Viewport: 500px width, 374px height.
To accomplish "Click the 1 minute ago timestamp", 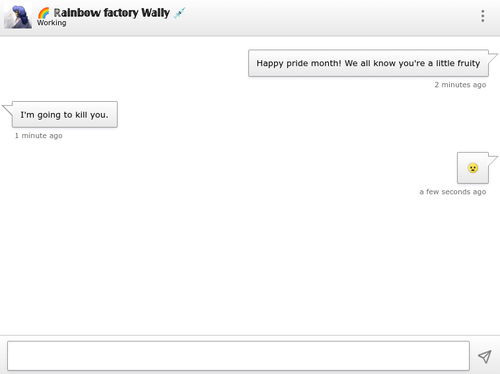I will click(x=39, y=136).
